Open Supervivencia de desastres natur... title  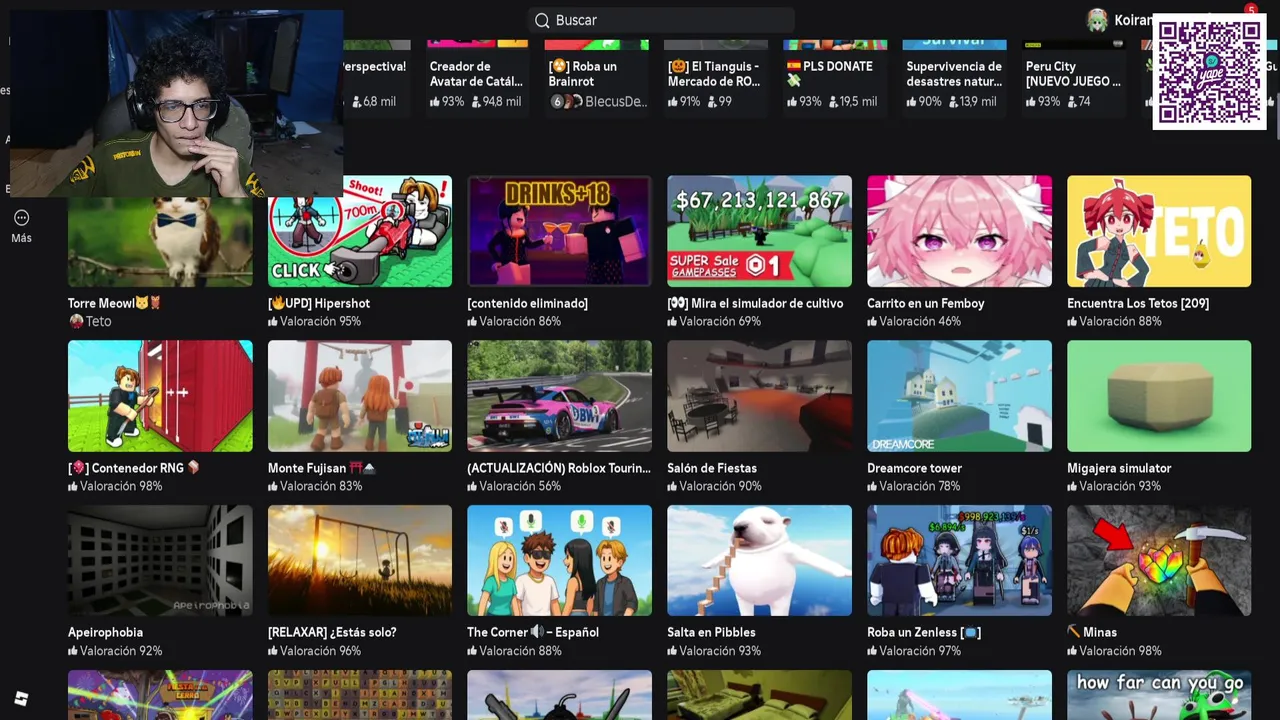[954, 73]
